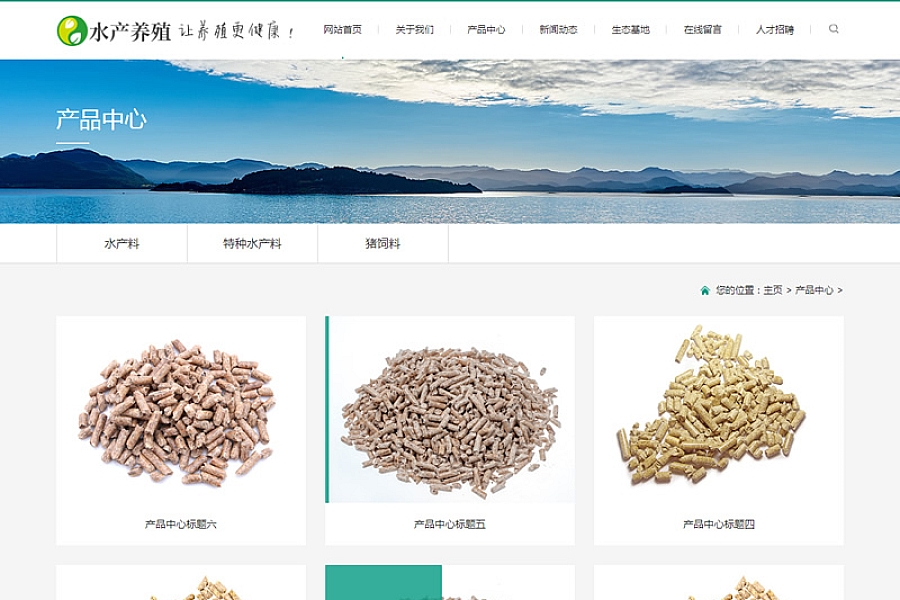Open the 产品中心标题六 title link
This screenshot has width=900, height=600.
pyautogui.click(x=181, y=524)
